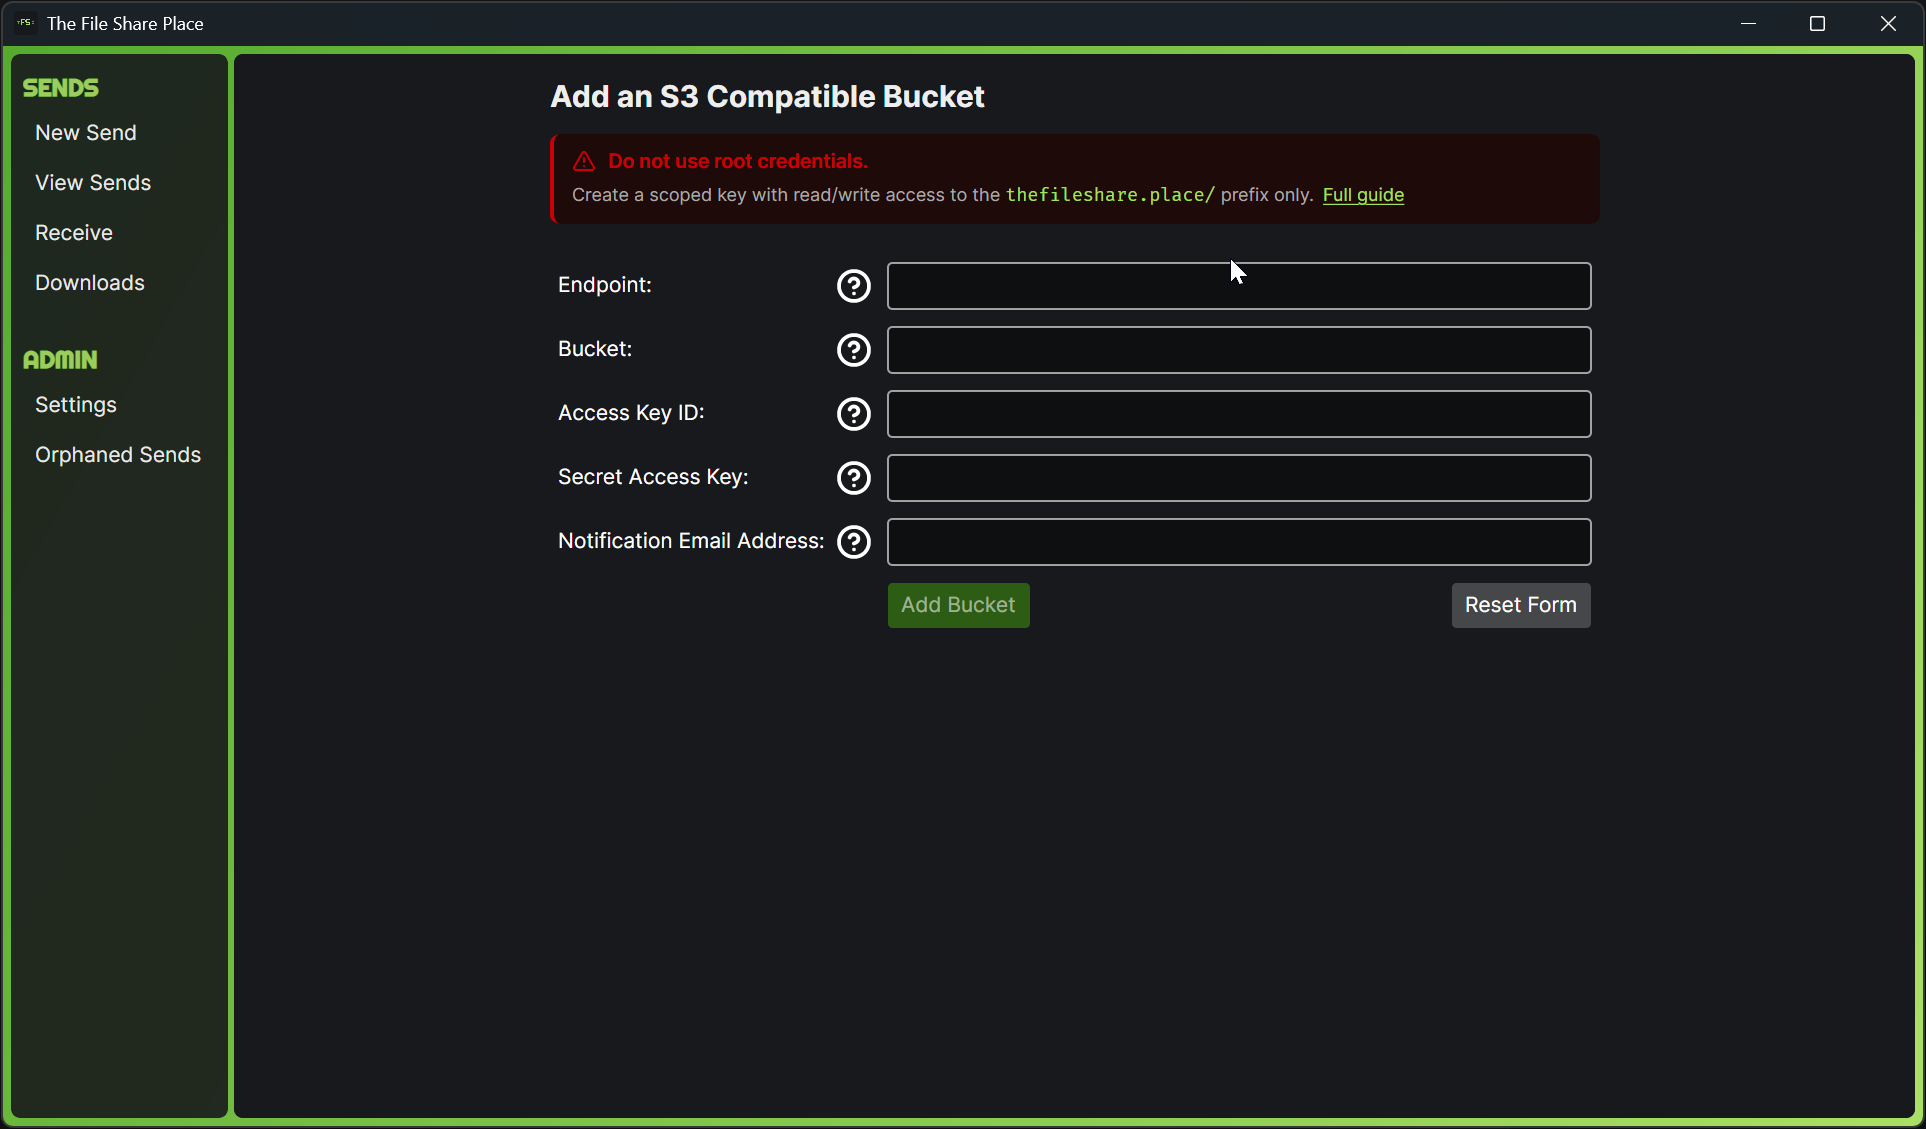This screenshot has height=1129, width=1926.
Task: Minimize the File Share Place window
Action: point(1748,23)
